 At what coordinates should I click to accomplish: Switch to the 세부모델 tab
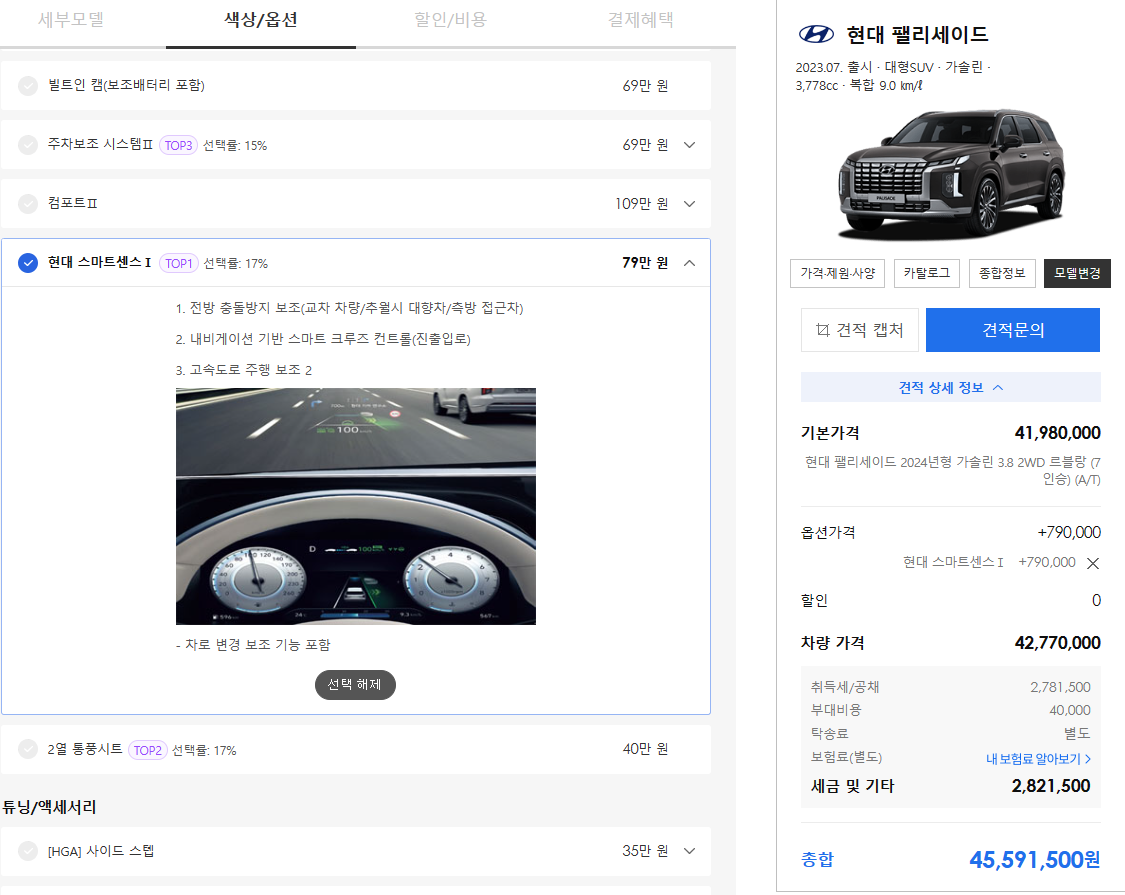pos(71,22)
